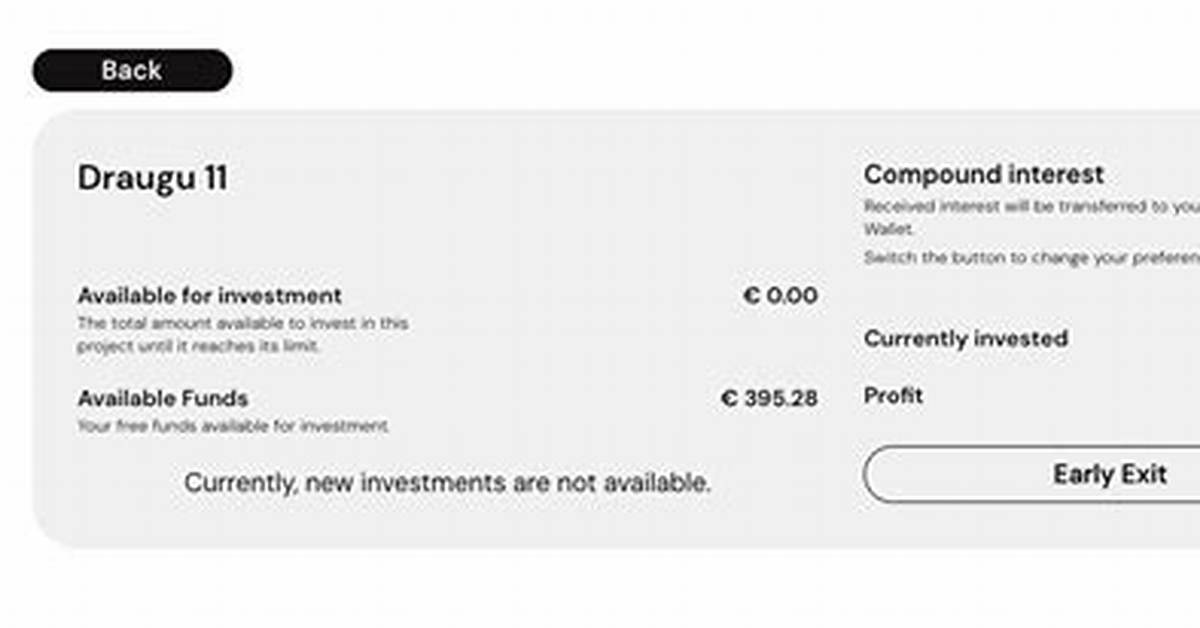Select the Draugu 11 project title
The image size is (1200, 628).
(x=152, y=178)
